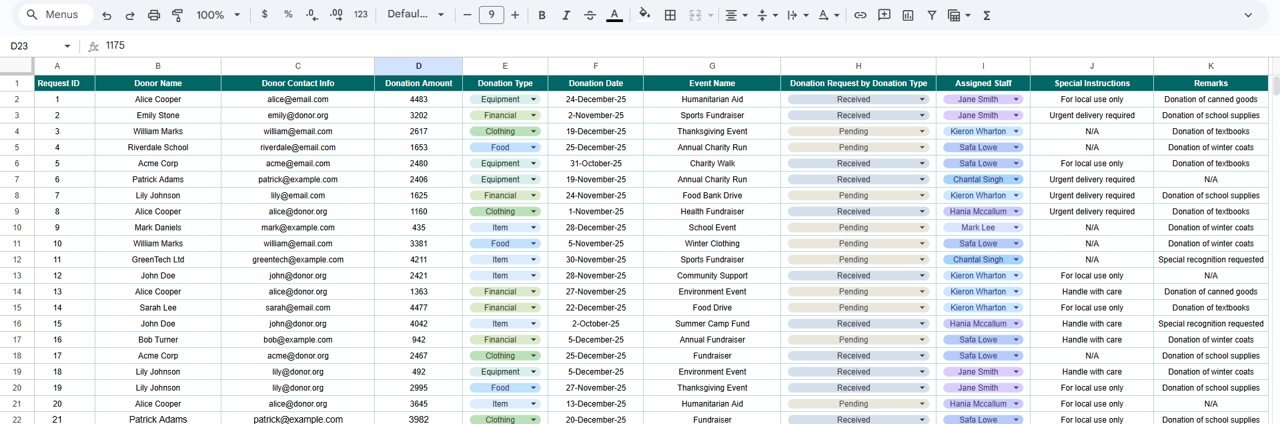
Task: Open the fill color picker
Action: pyautogui.click(x=643, y=15)
